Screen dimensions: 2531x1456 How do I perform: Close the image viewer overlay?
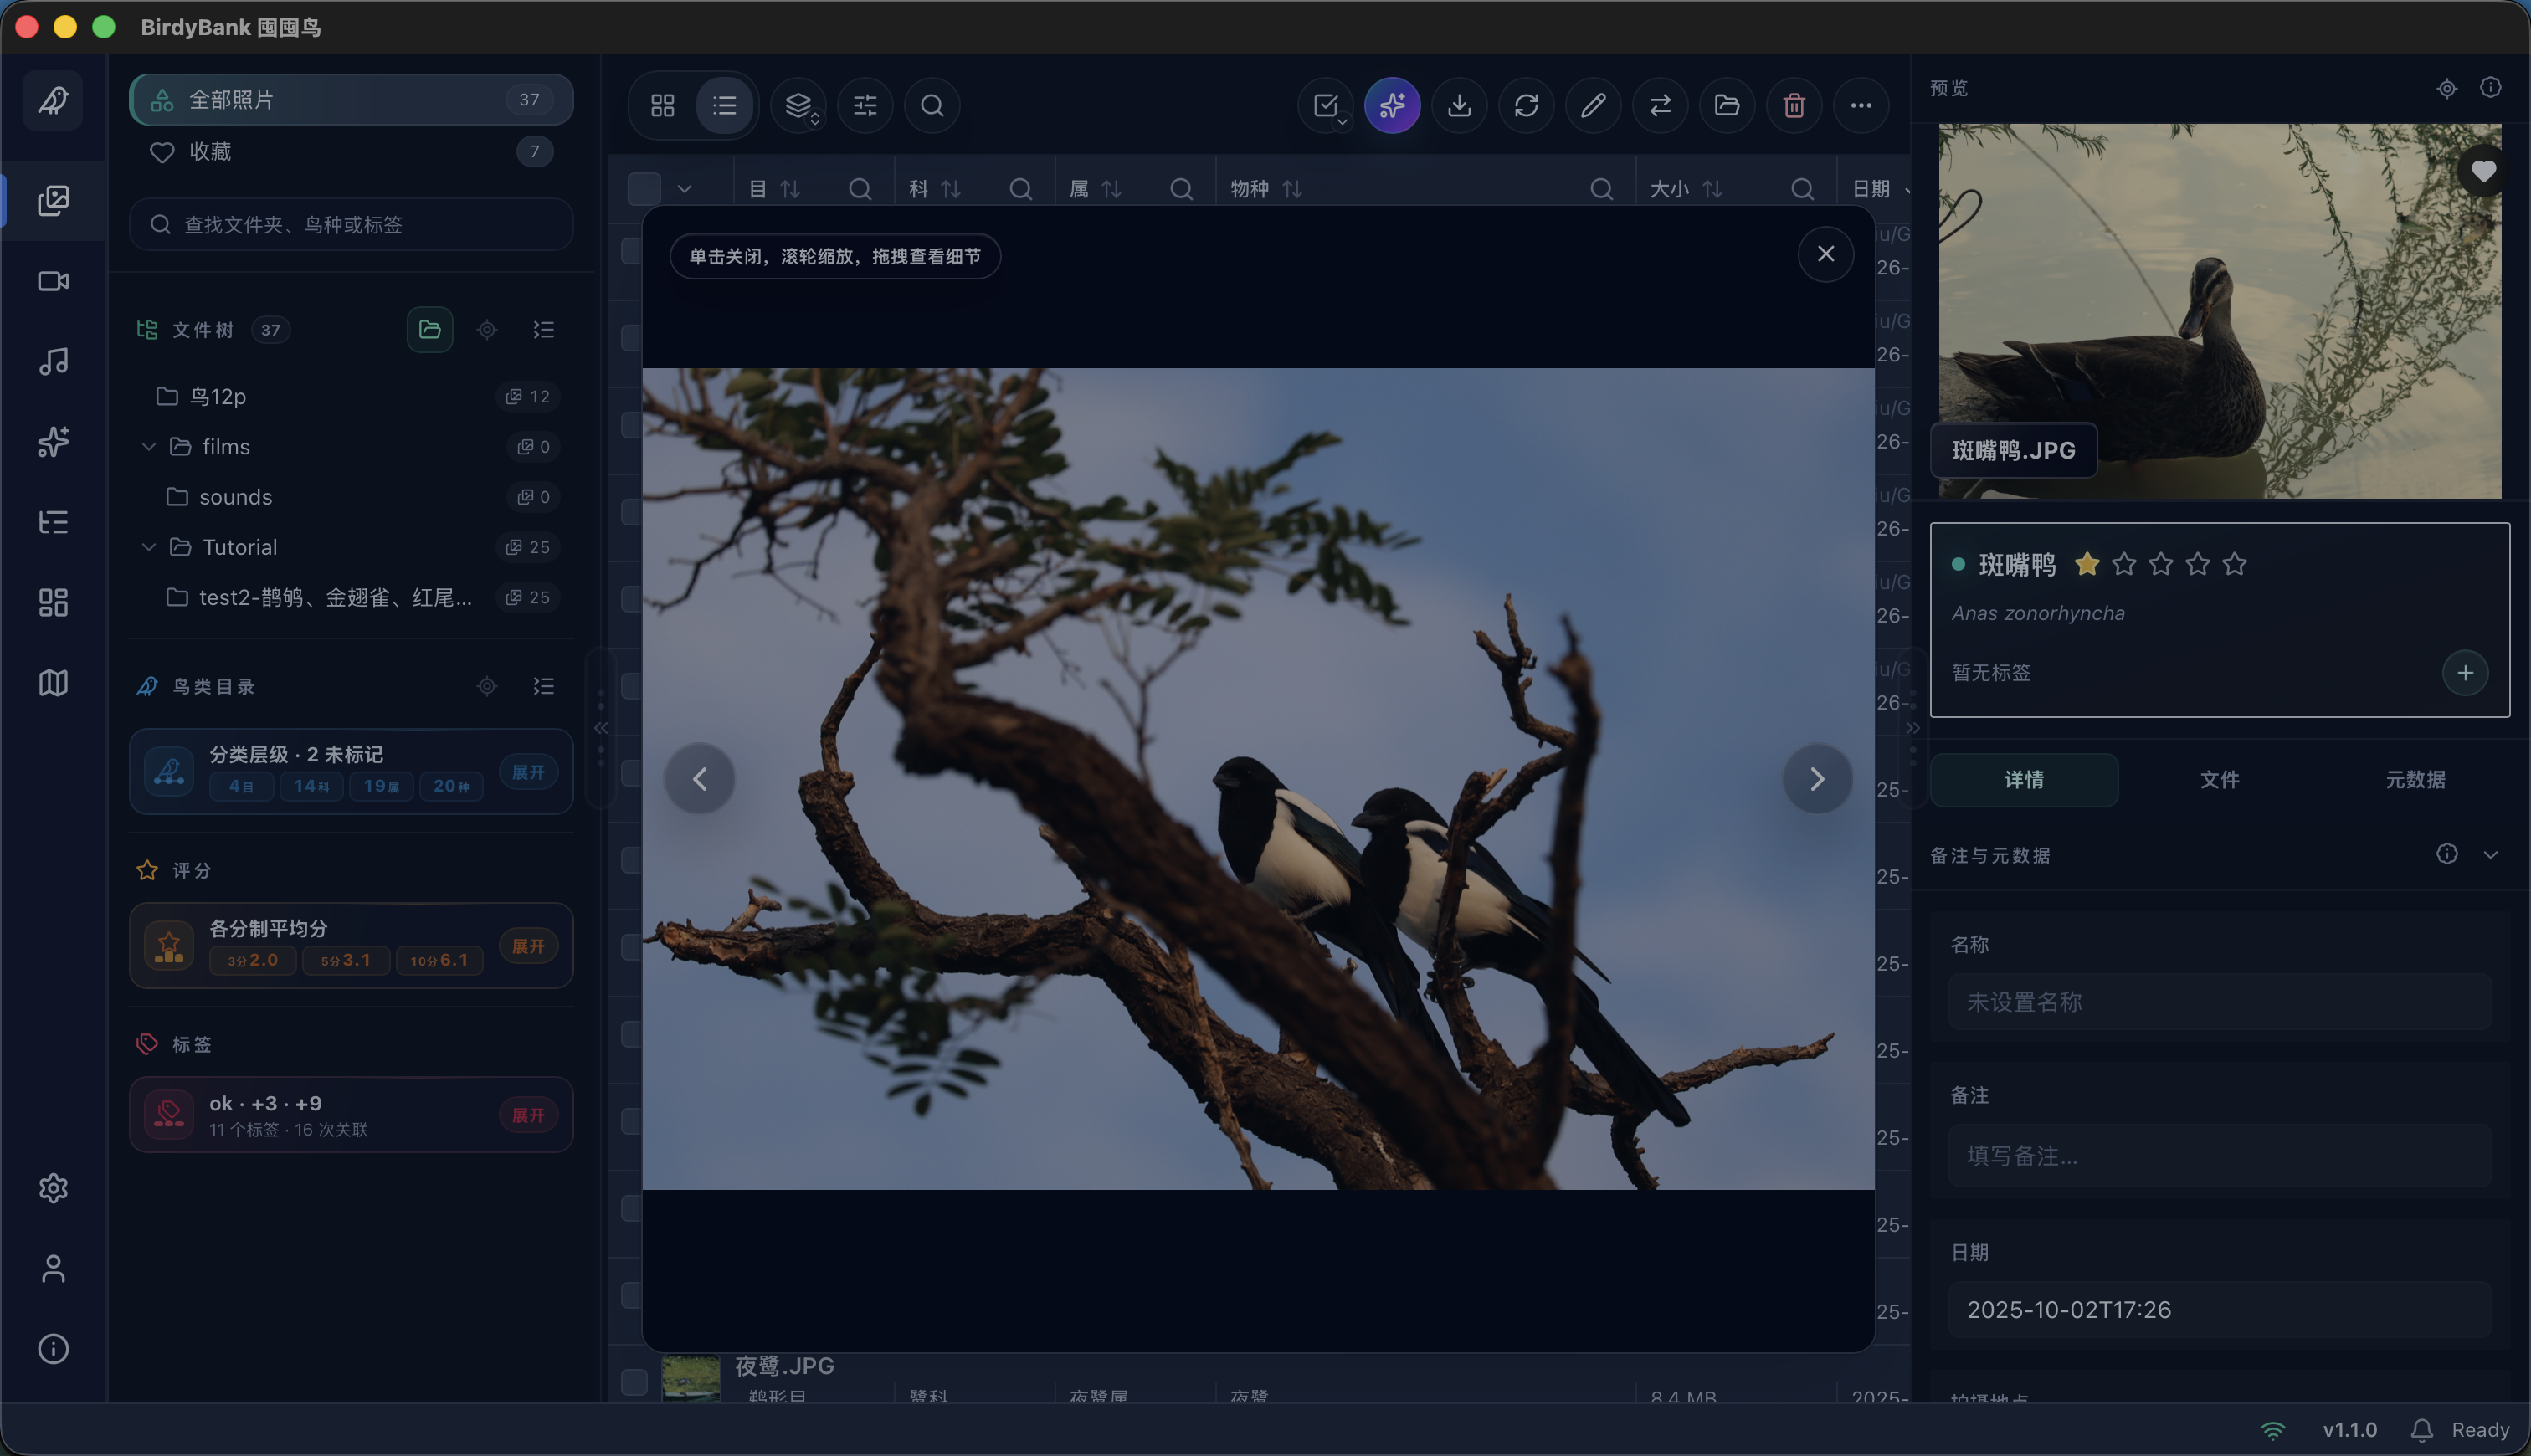point(1826,254)
